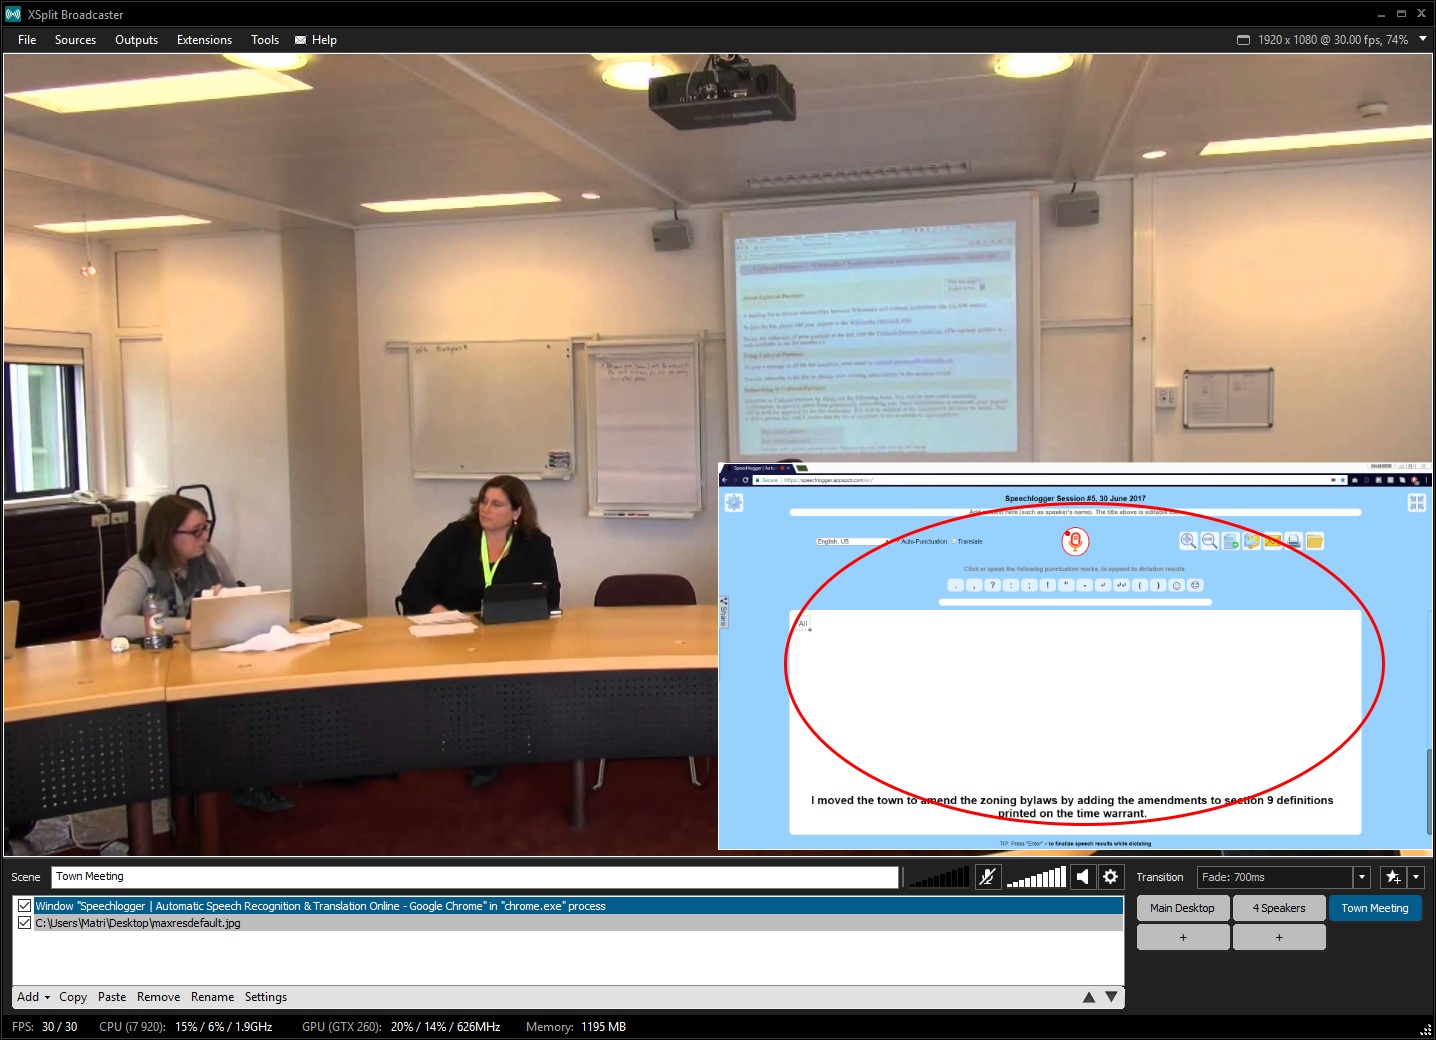Screen dimensions: 1436x1040
Task: Insert exclamation mark punctuation in Speechlogger
Action: coord(1047,585)
